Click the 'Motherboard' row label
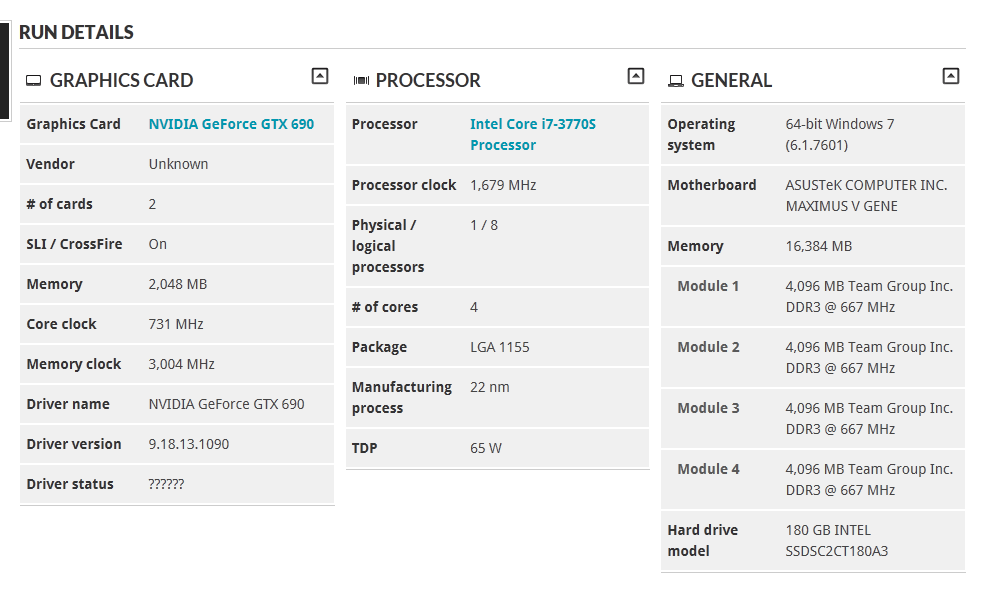983x590 pixels. click(712, 186)
